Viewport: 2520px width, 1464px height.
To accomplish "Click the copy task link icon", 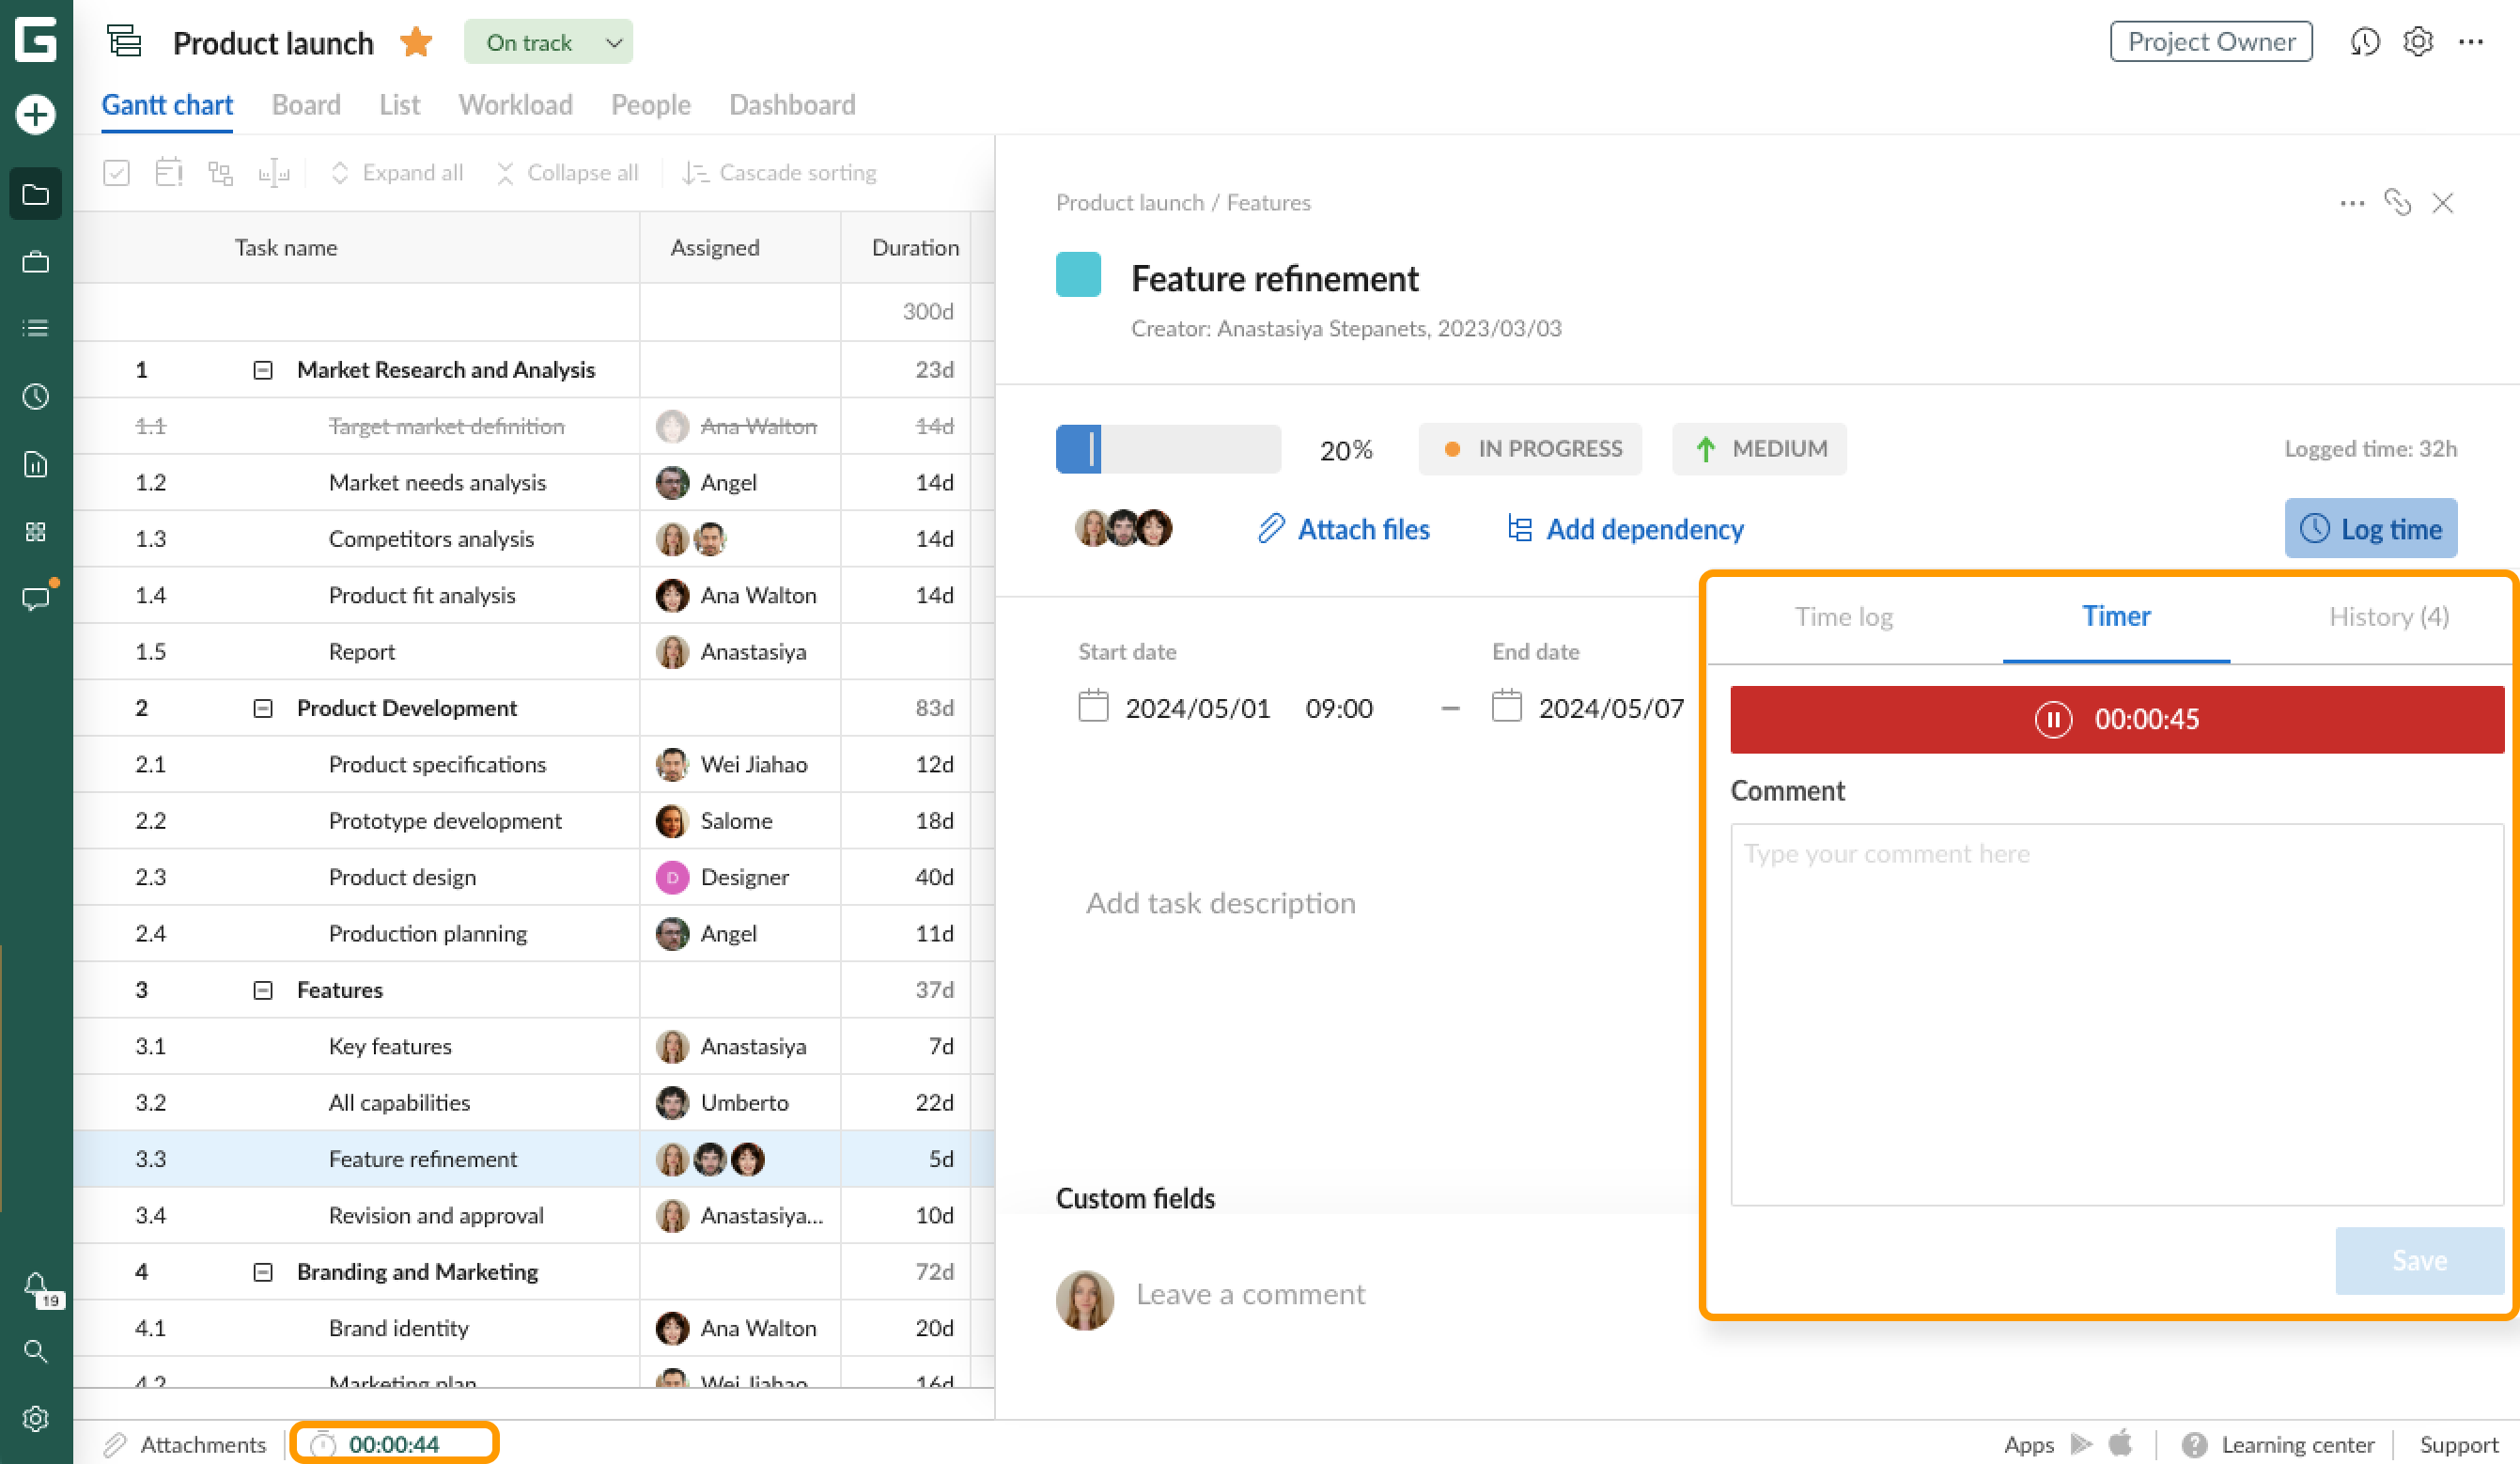I will [2397, 203].
